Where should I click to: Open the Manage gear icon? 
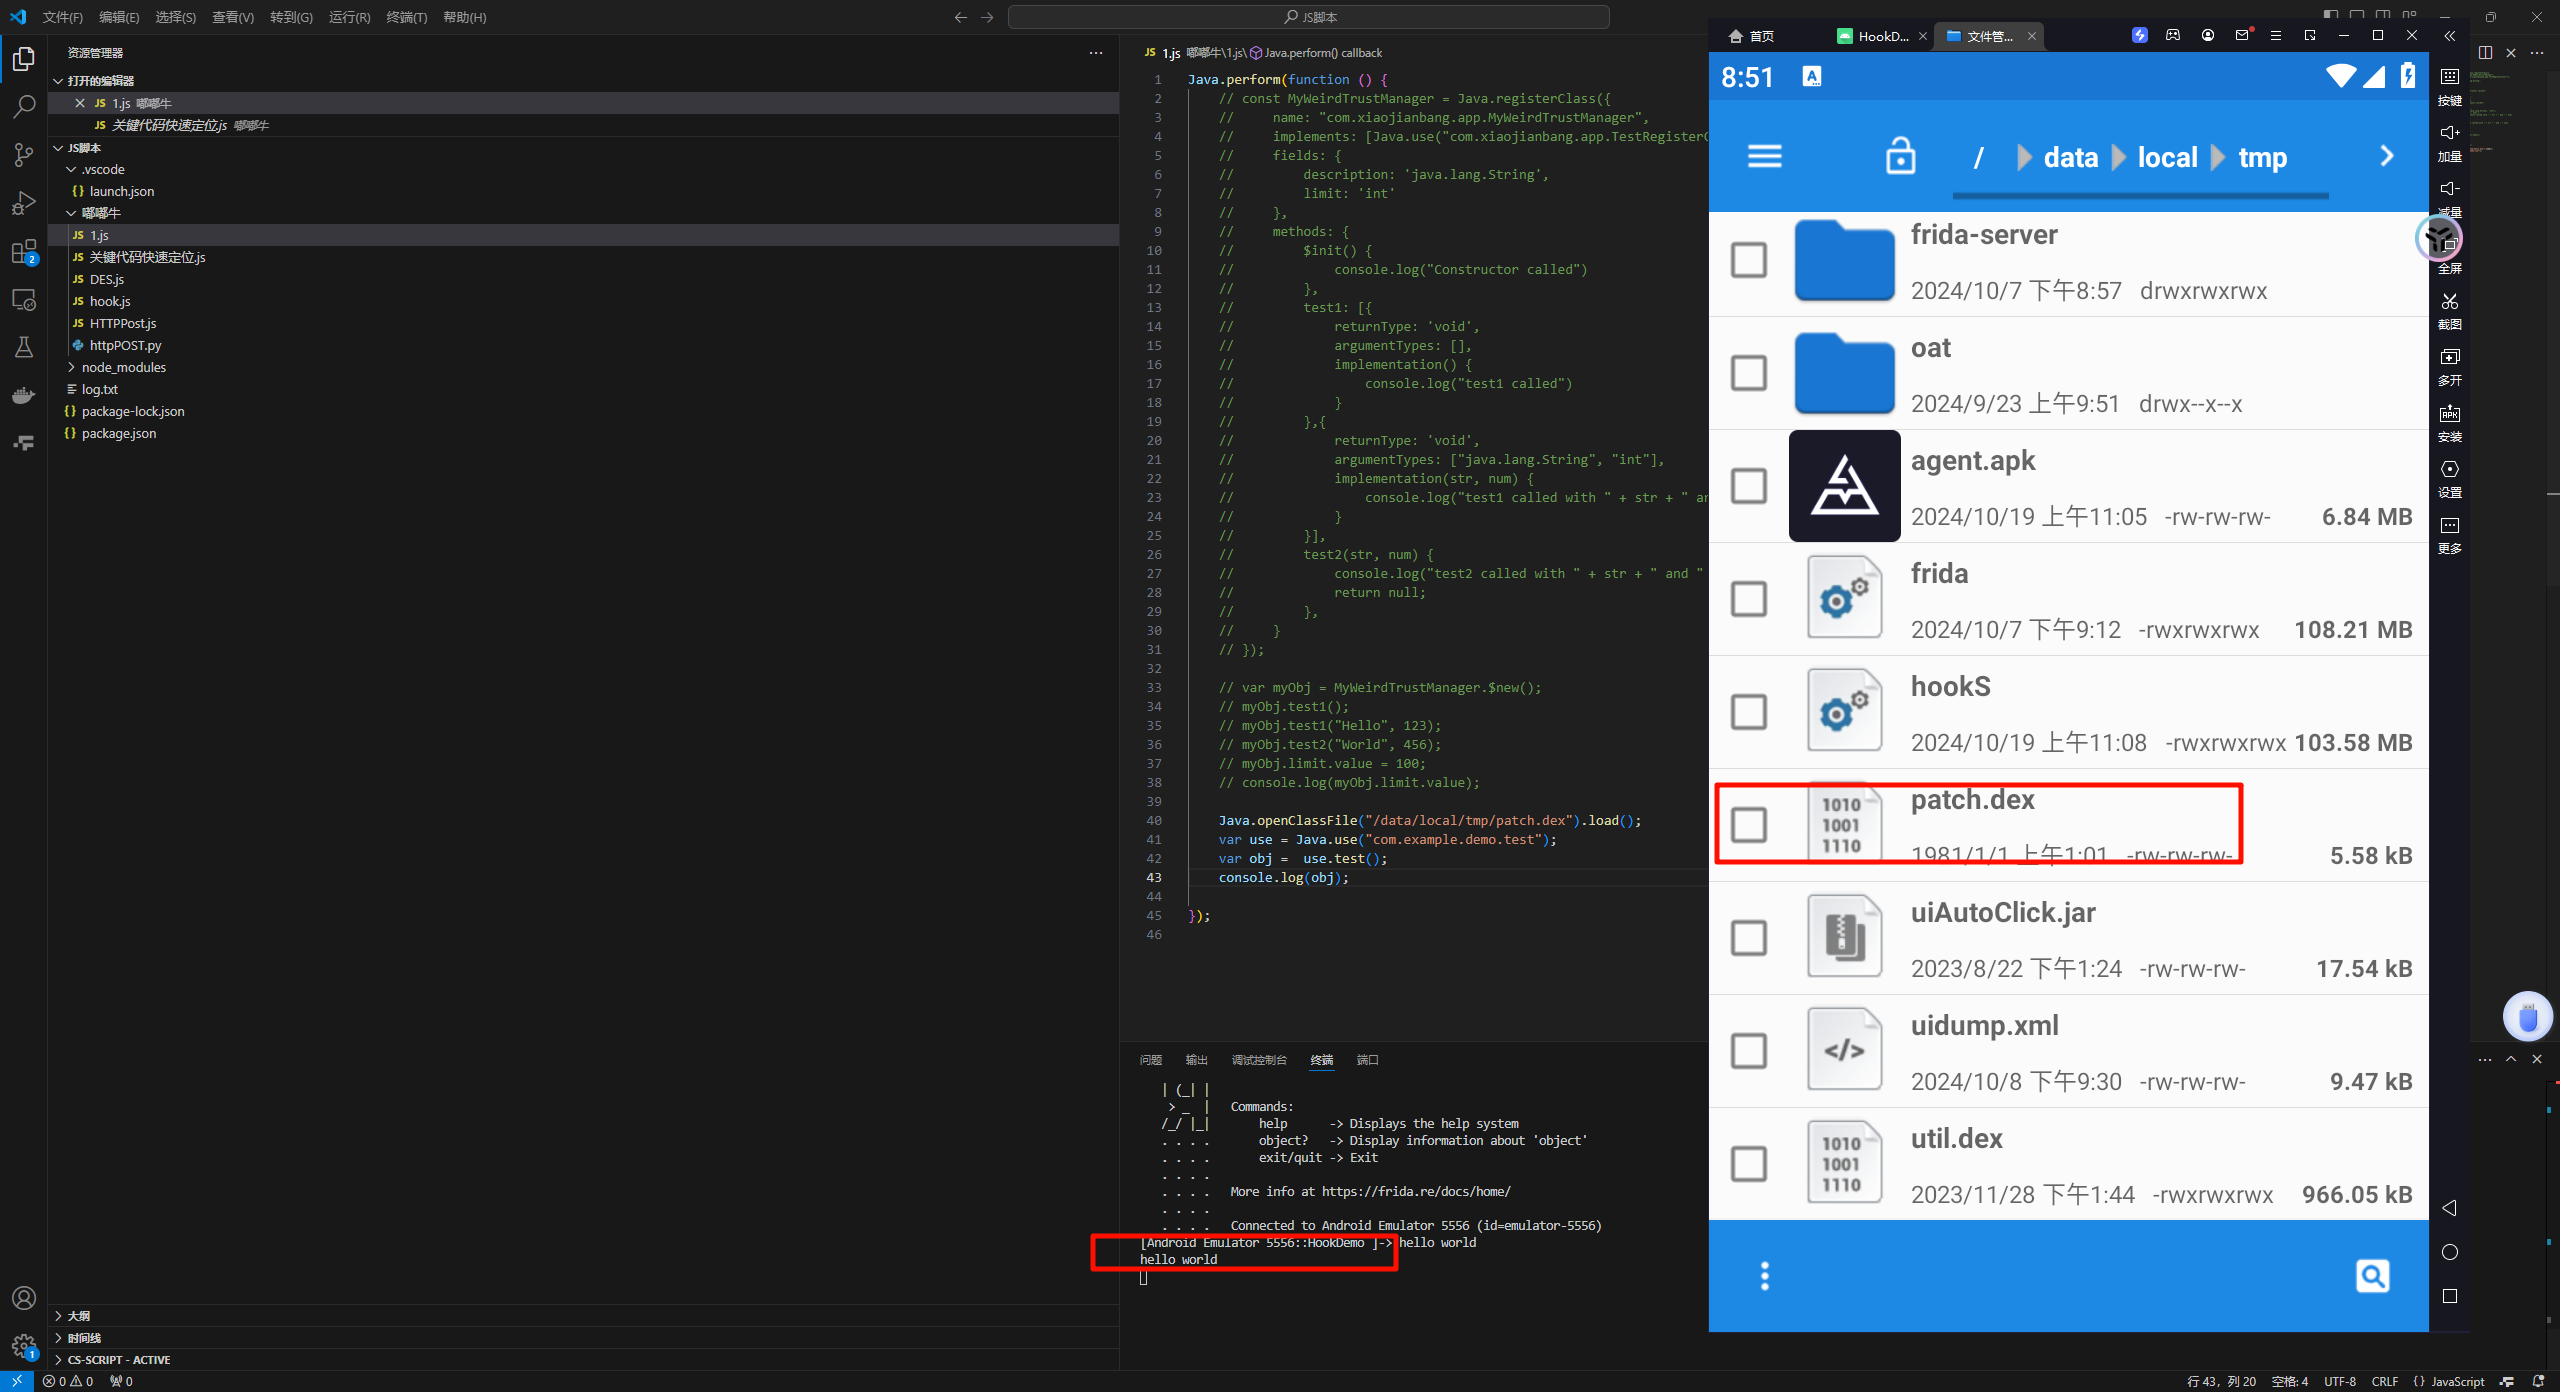(24, 1346)
